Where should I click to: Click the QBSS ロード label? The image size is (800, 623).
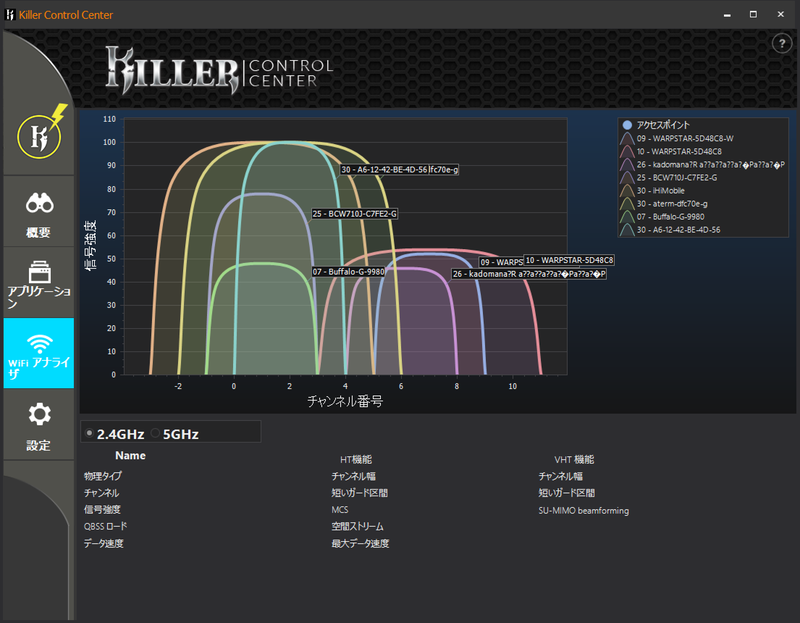click(x=105, y=526)
